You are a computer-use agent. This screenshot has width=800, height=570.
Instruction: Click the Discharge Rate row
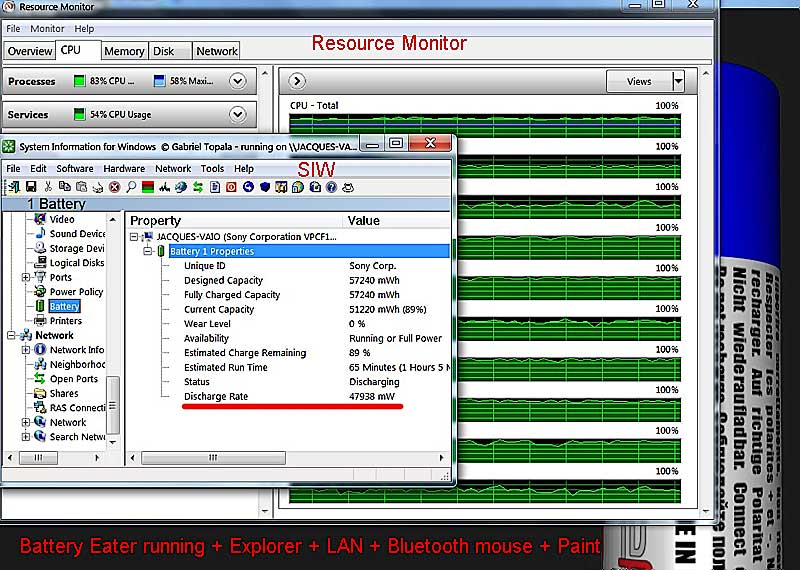(x=308, y=396)
